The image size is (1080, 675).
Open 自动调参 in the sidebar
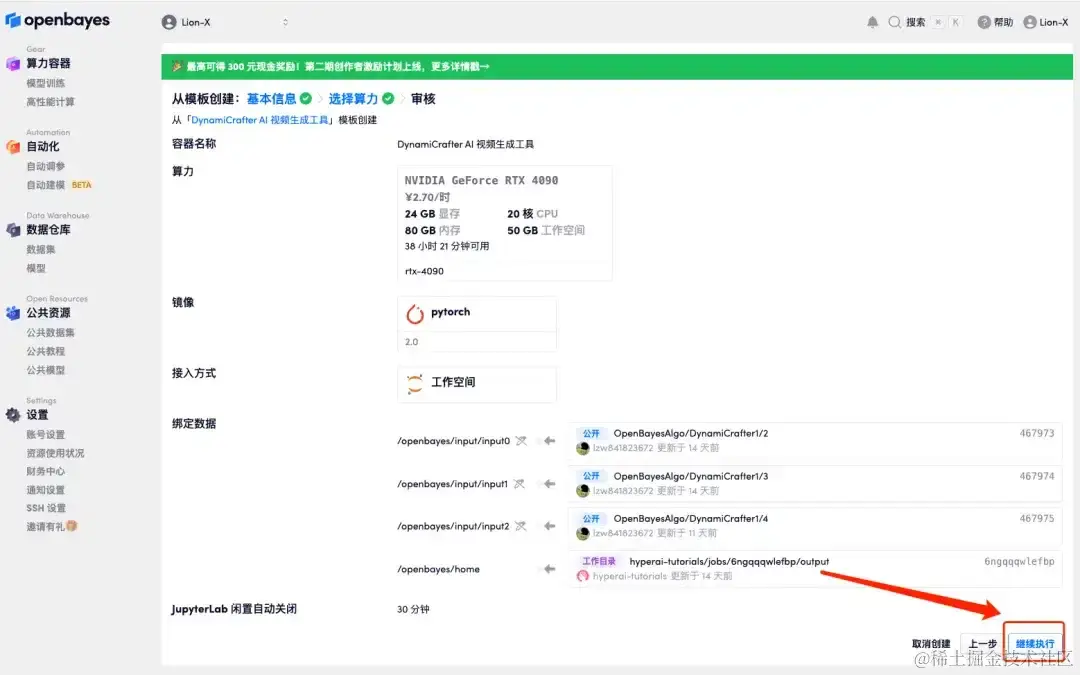coord(45,166)
